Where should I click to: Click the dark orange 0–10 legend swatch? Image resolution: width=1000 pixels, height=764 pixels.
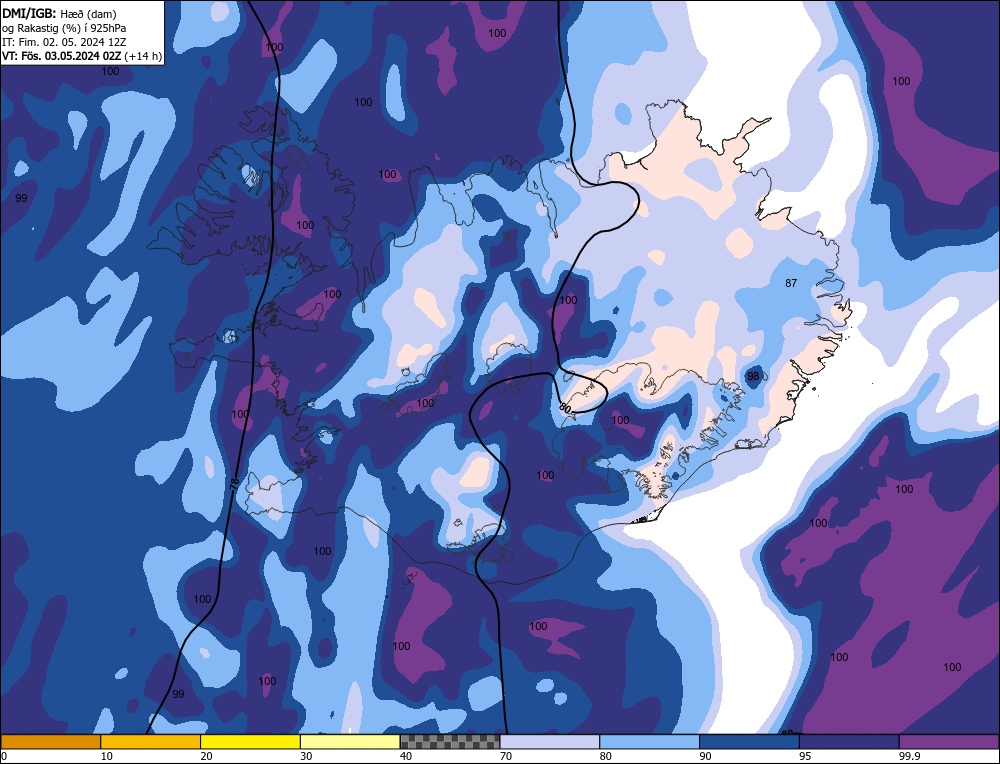coord(50,742)
